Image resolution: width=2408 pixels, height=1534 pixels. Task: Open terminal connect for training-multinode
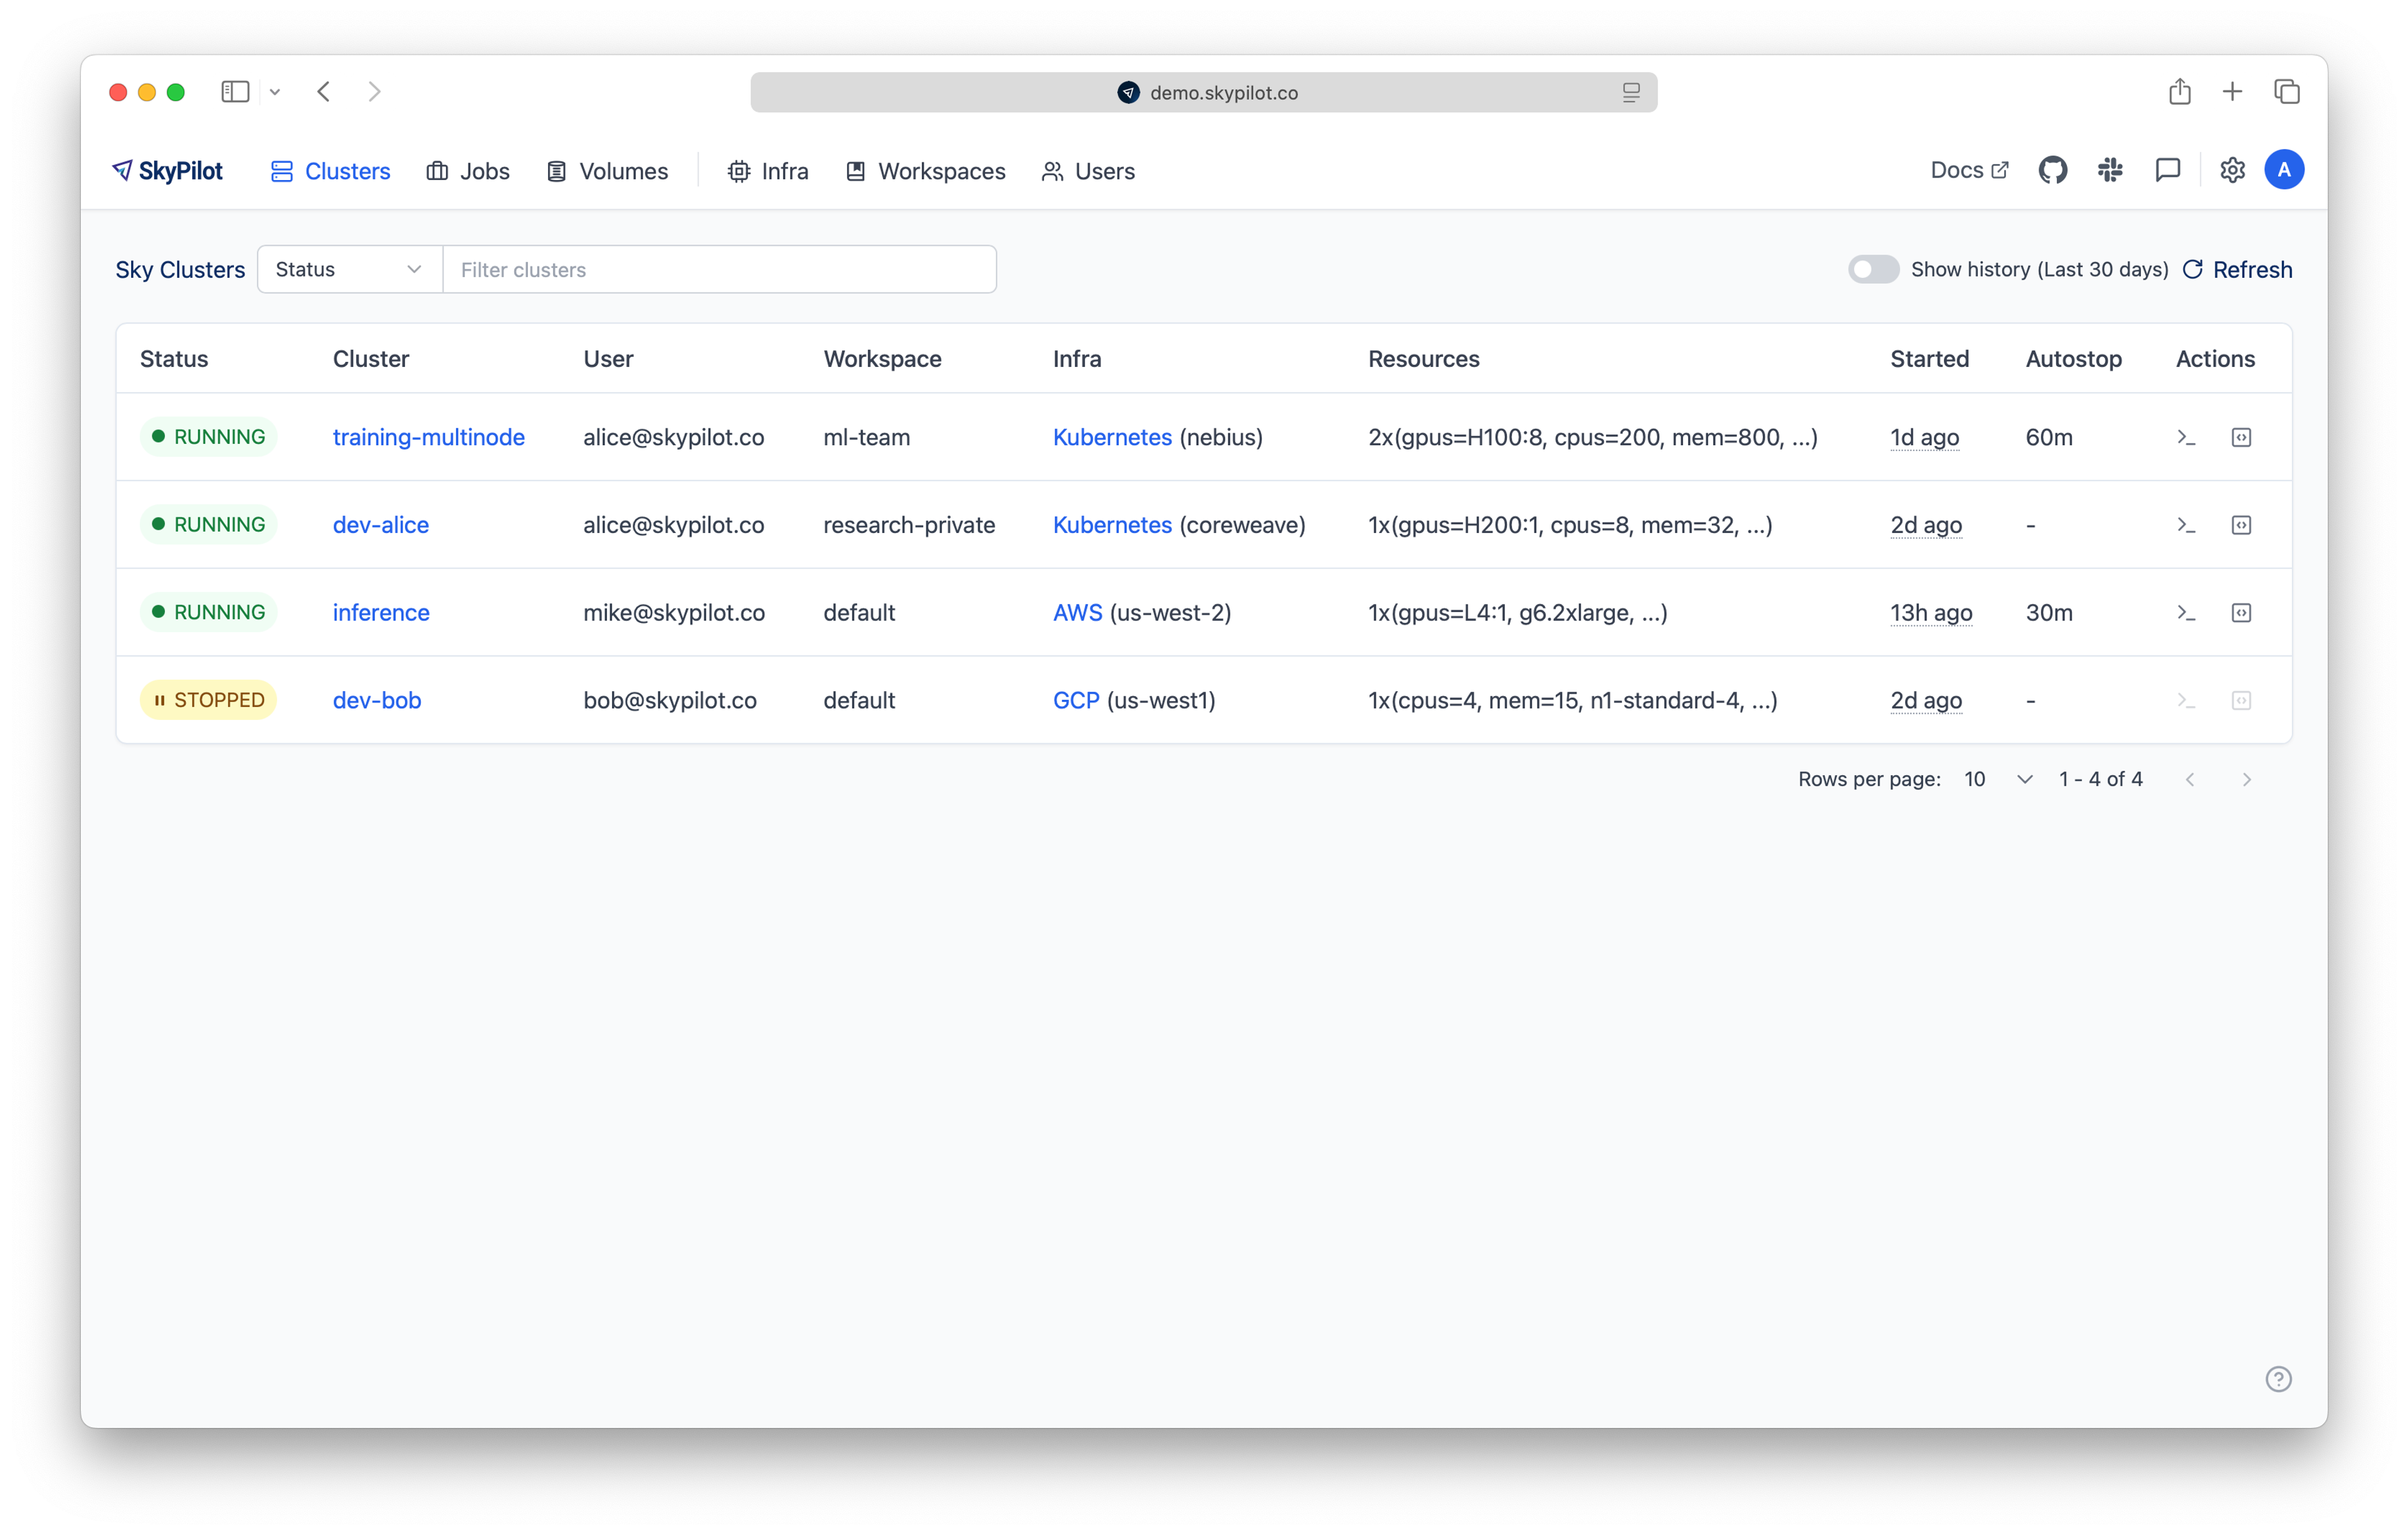click(2186, 437)
